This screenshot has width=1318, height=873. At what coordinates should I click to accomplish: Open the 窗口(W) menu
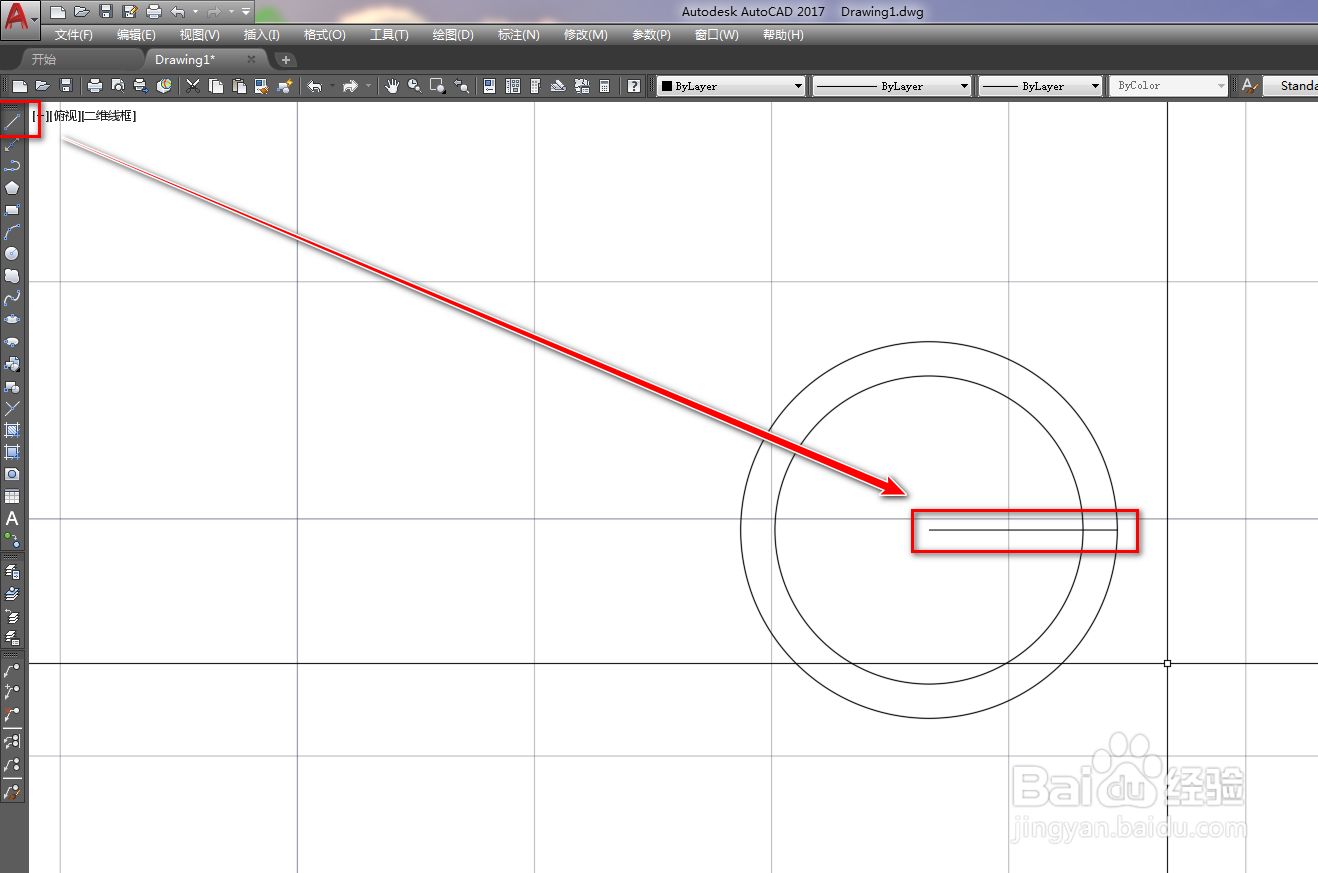716,35
